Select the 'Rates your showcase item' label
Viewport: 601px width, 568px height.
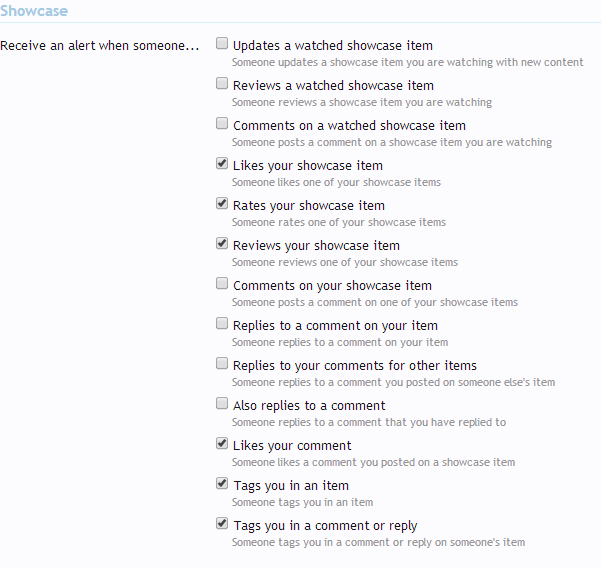click(x=308, y=206)
